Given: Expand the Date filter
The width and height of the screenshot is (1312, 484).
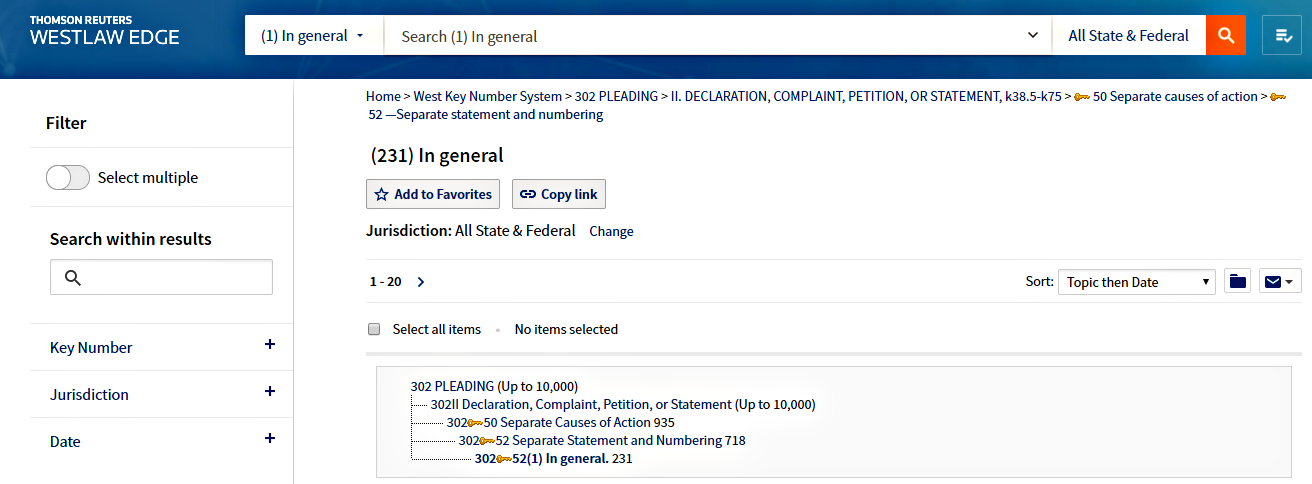Looking at the screenshot, I should tap(269, 440).
